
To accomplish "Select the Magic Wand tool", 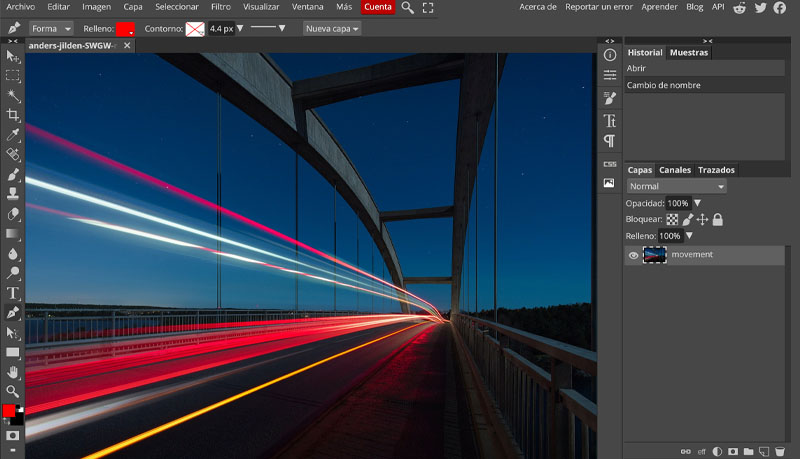I will [13, 96].
